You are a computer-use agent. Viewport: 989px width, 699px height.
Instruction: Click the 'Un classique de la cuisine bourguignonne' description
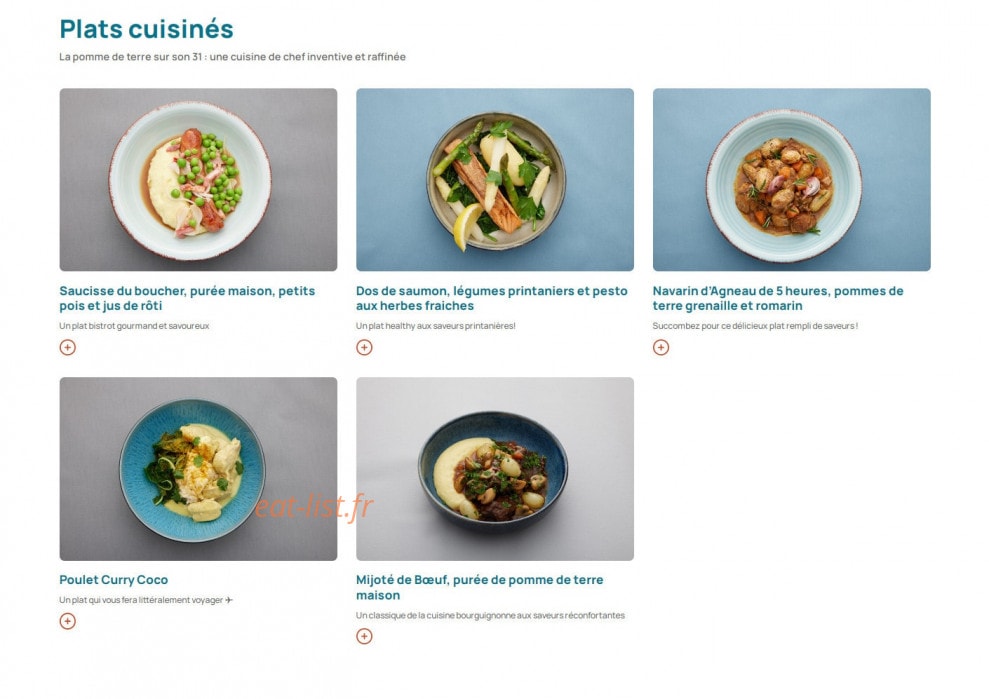490,615
